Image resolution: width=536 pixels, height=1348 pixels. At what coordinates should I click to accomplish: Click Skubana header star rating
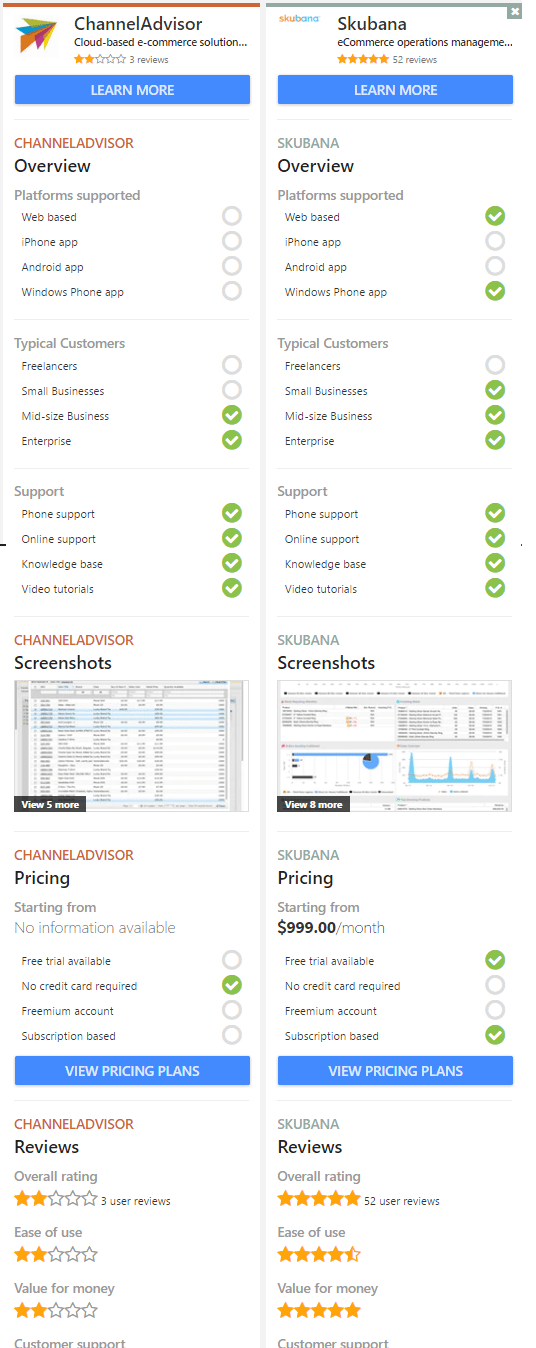coord(363,60)
